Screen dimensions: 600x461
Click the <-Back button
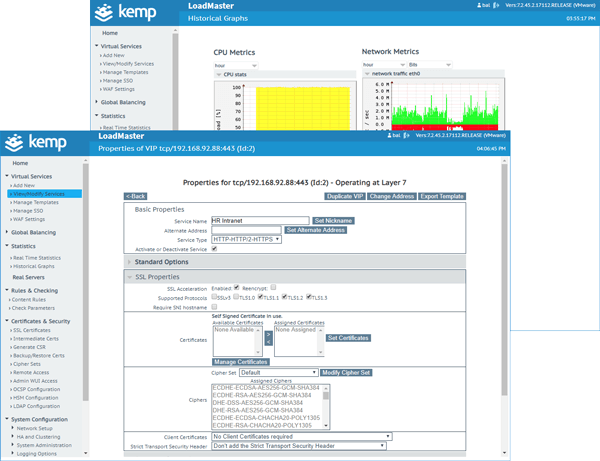tap(135, 196)
